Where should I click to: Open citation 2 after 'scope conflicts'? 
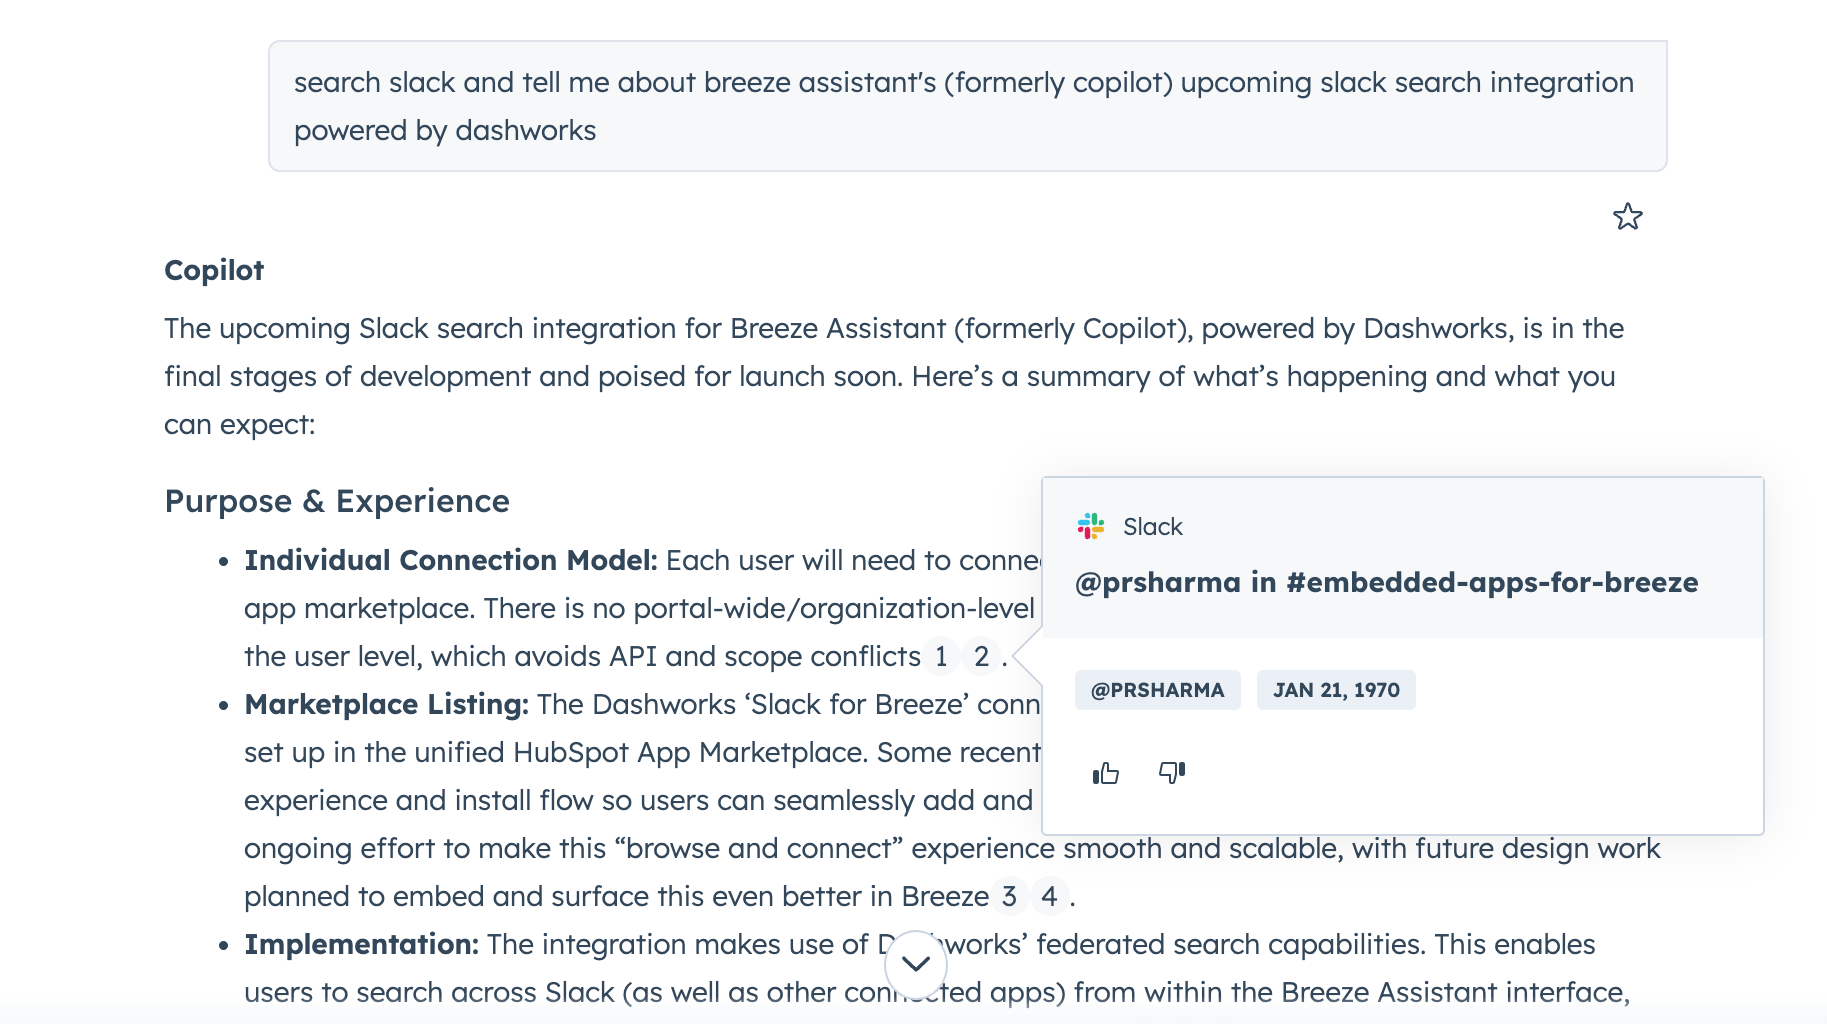tap(982, 656)
